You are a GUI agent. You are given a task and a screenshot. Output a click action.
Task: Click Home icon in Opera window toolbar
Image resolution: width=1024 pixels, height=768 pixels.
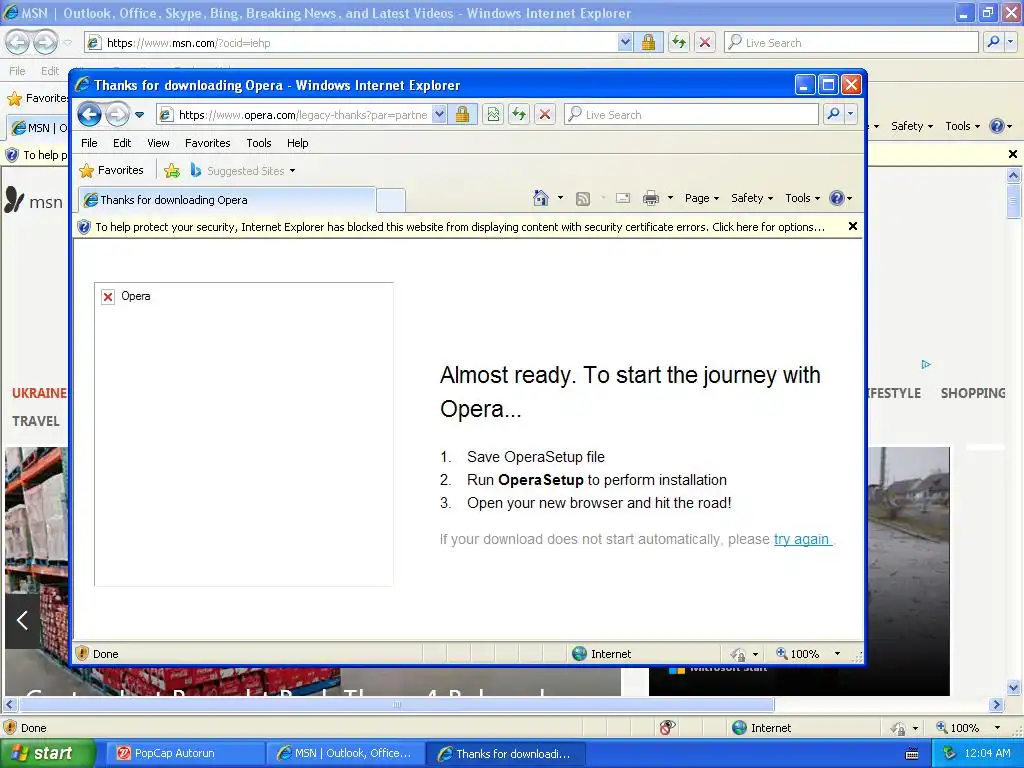(541, 198)
